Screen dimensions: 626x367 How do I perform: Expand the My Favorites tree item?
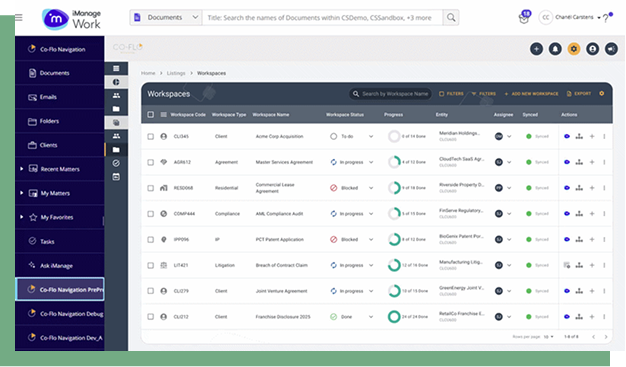tap(22, 217)
